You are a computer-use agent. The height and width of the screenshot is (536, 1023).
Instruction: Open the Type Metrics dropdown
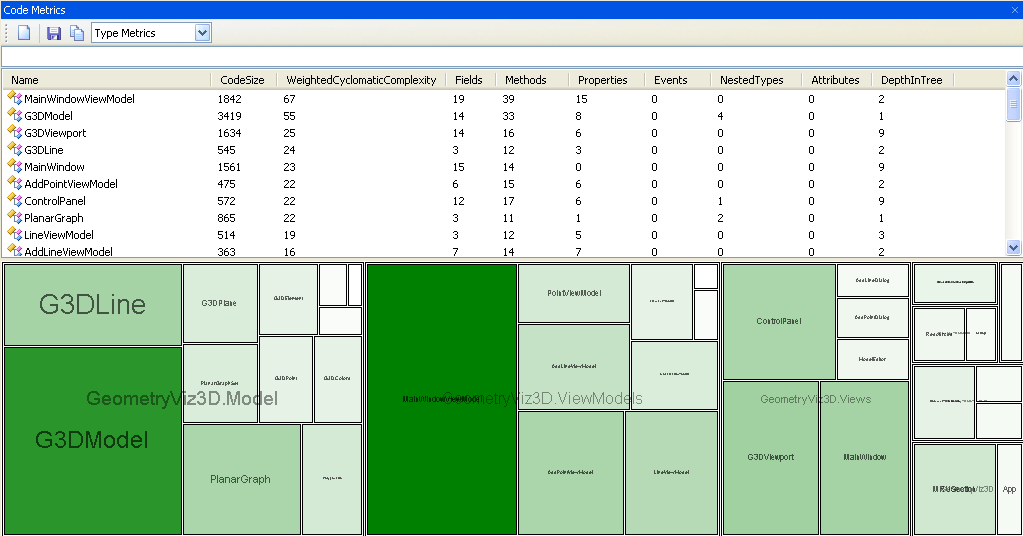click(203, 33)
